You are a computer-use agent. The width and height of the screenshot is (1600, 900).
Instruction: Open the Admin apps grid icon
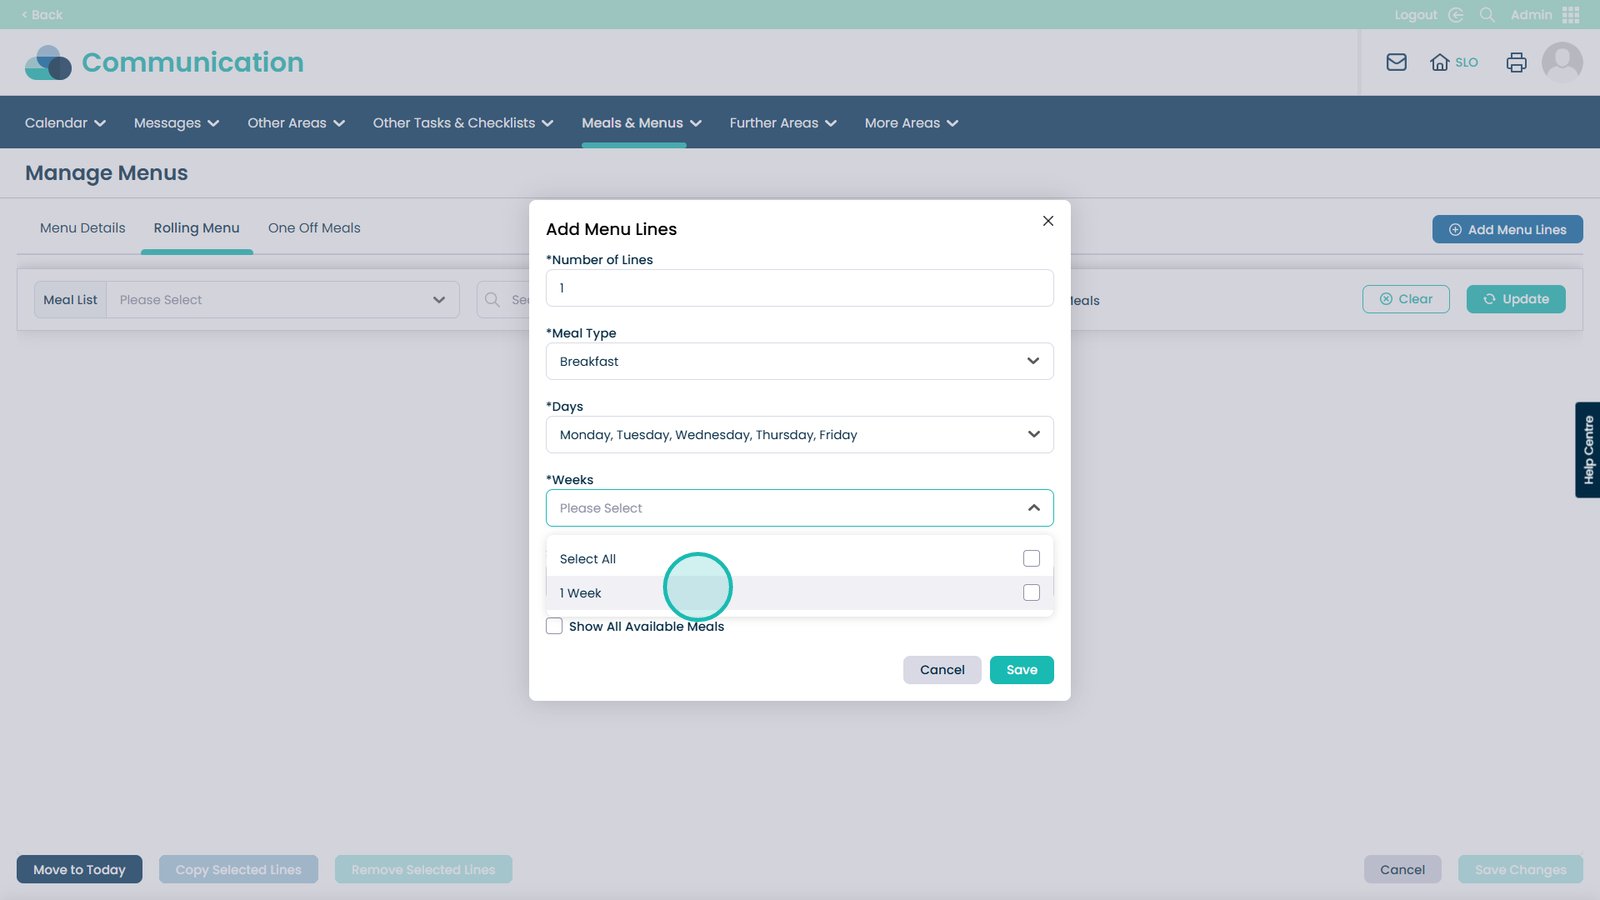(1570, 15)
